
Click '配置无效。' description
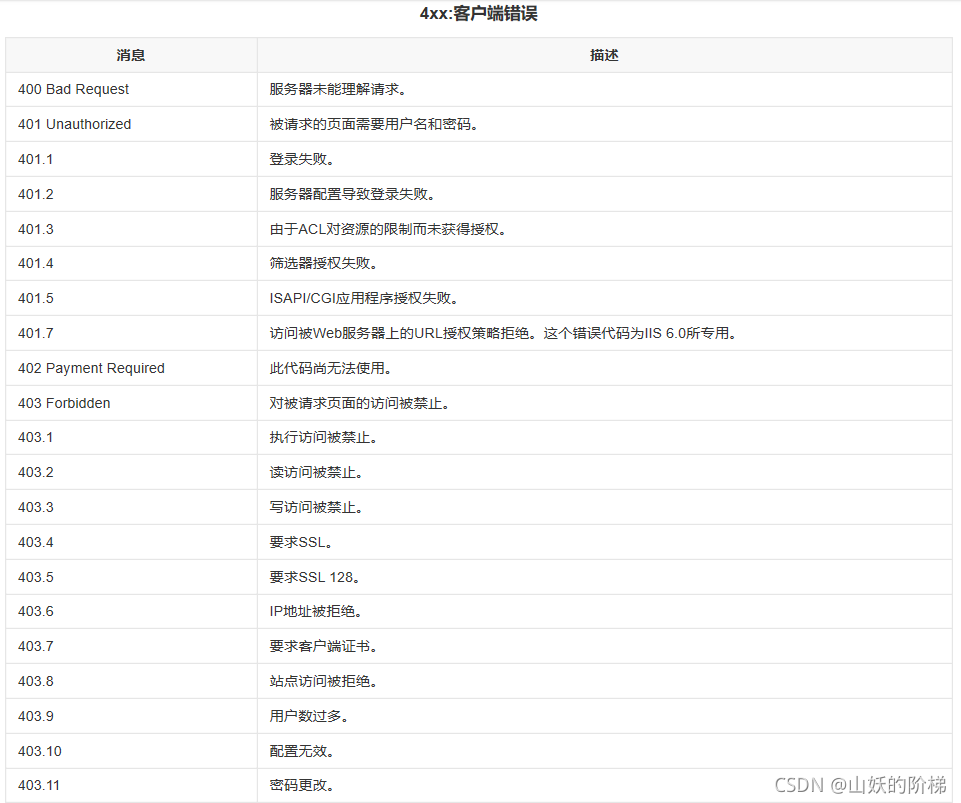coord(302,752)
